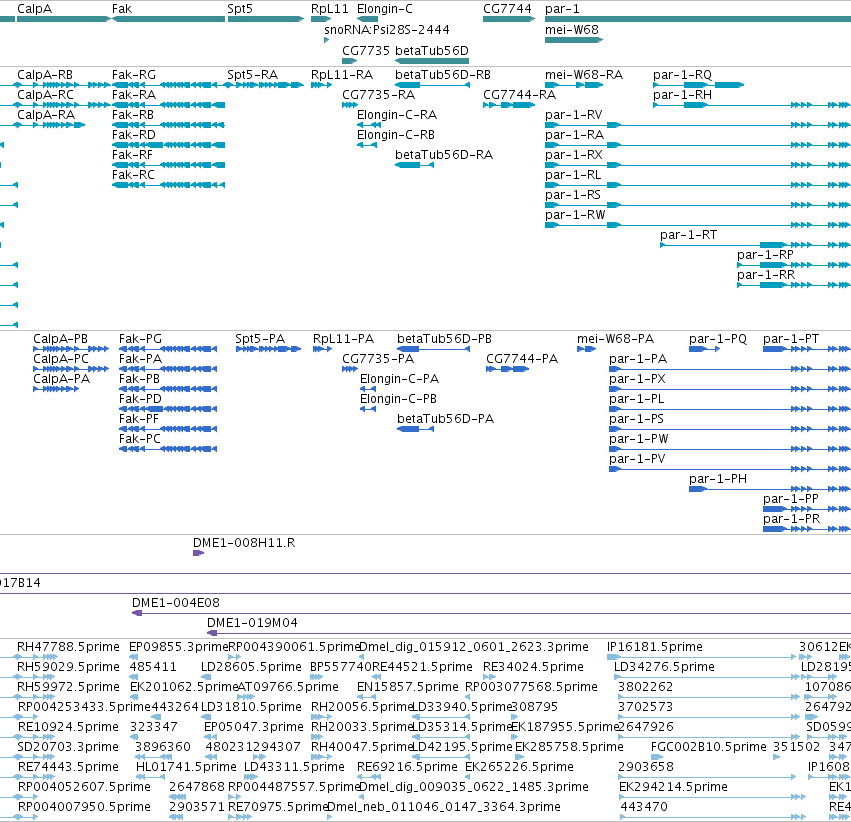Open the par-1 gene label
This screenshot has height=822, width=851.
click(562, 9)
